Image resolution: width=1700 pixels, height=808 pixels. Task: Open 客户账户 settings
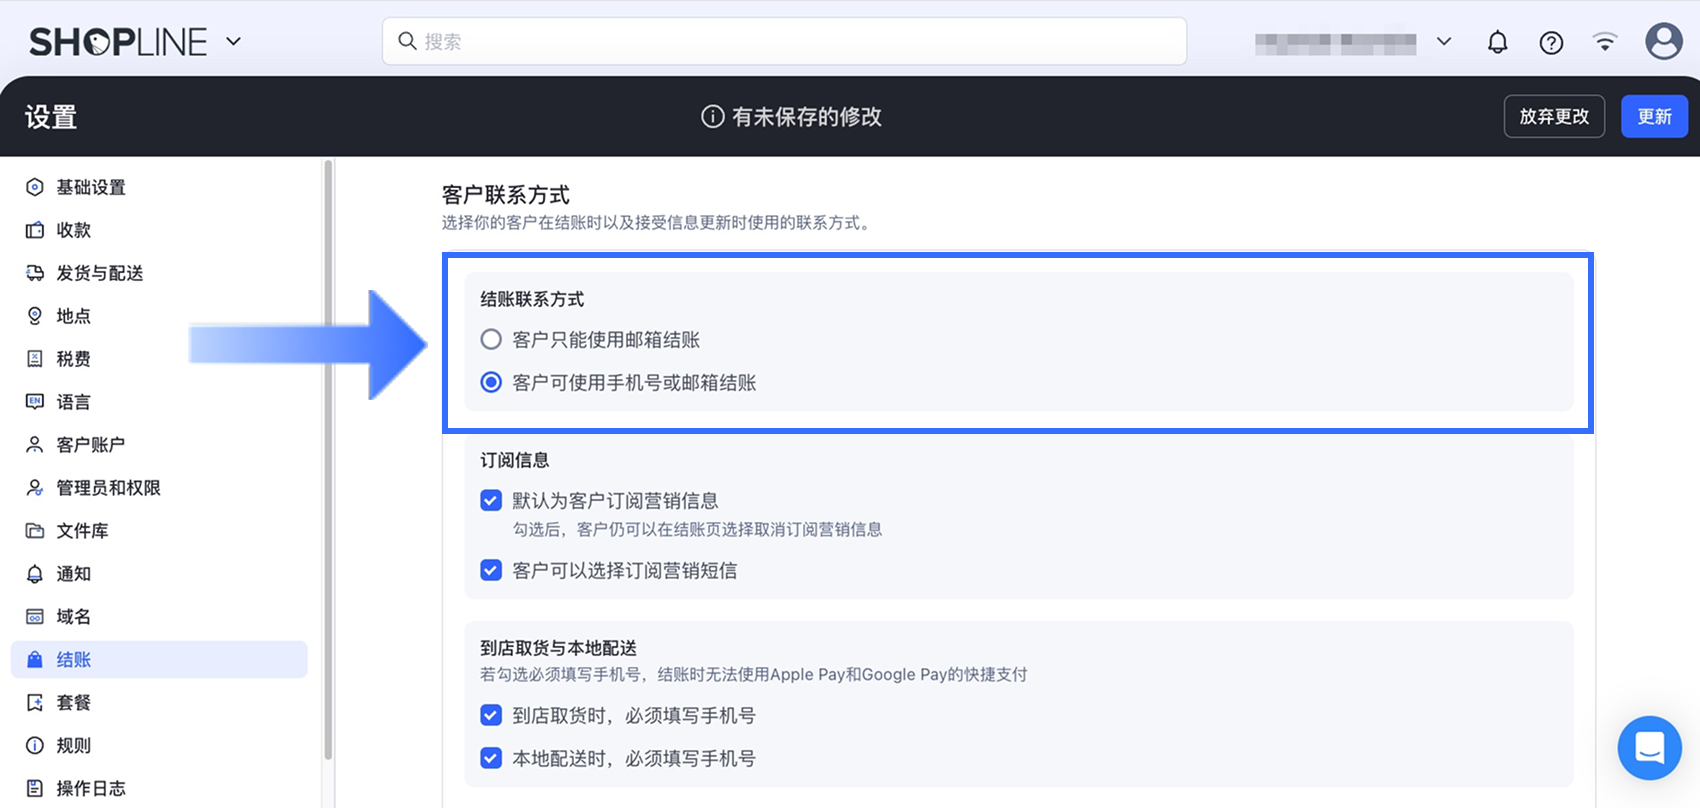pyautogui.click(x=90, y=445)
